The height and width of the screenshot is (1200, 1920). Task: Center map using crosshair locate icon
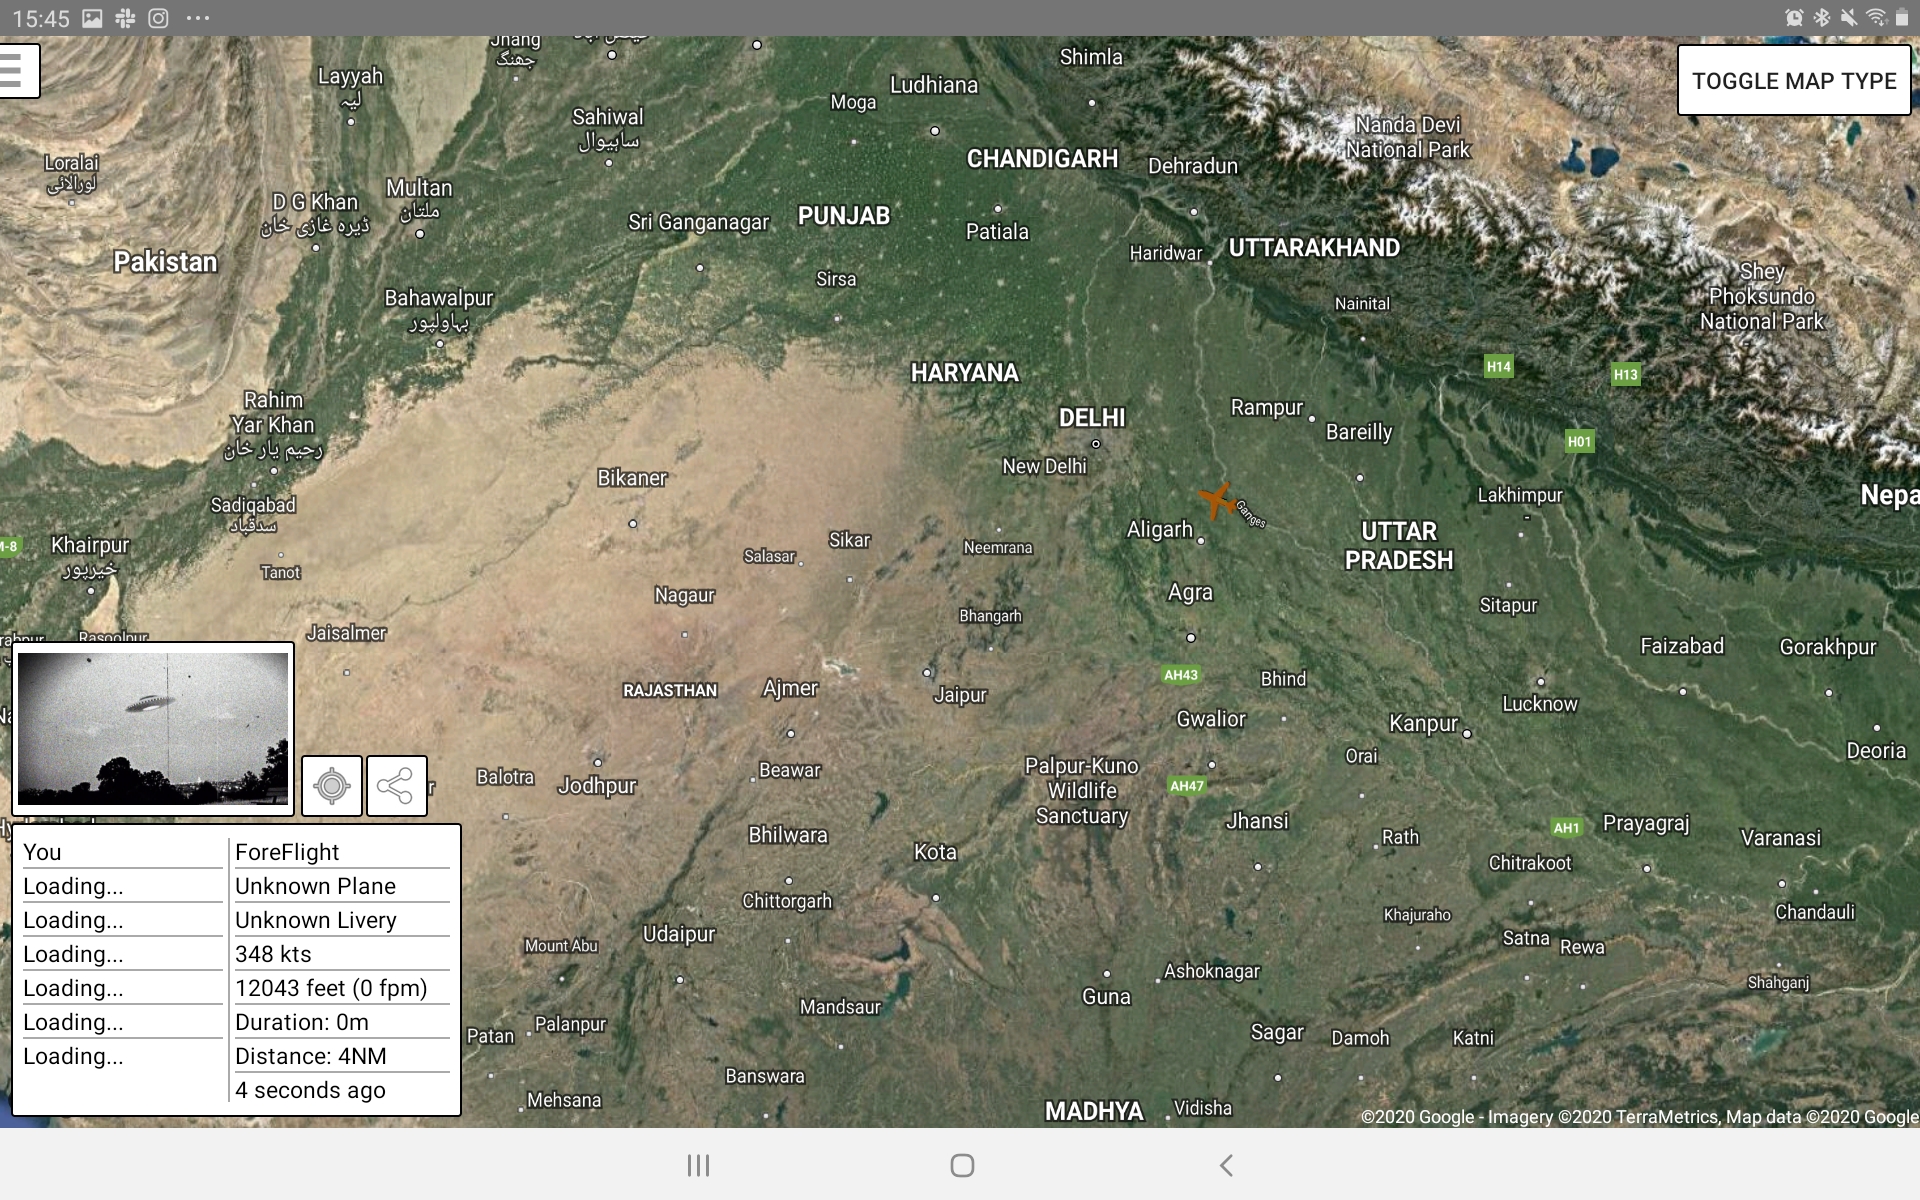(x=332, y=786)
